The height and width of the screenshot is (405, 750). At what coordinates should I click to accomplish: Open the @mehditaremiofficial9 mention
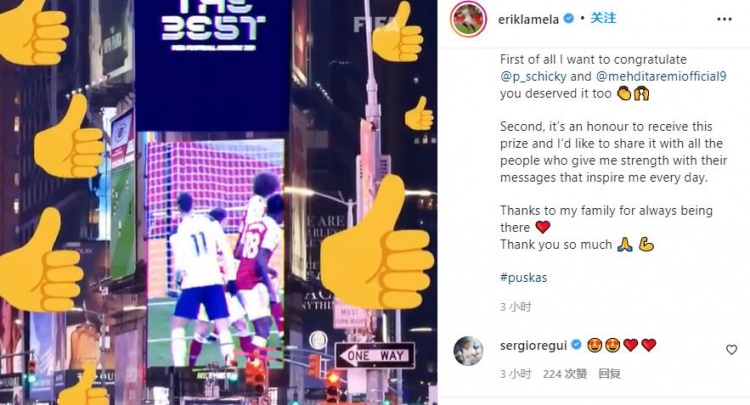(661, 76)
